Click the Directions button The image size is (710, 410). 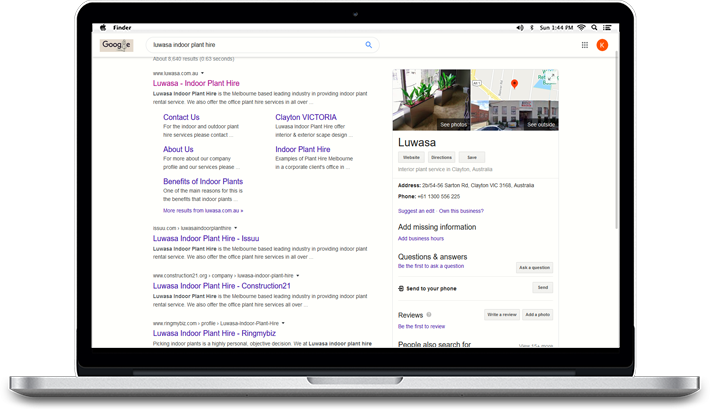tap(441, 157)
